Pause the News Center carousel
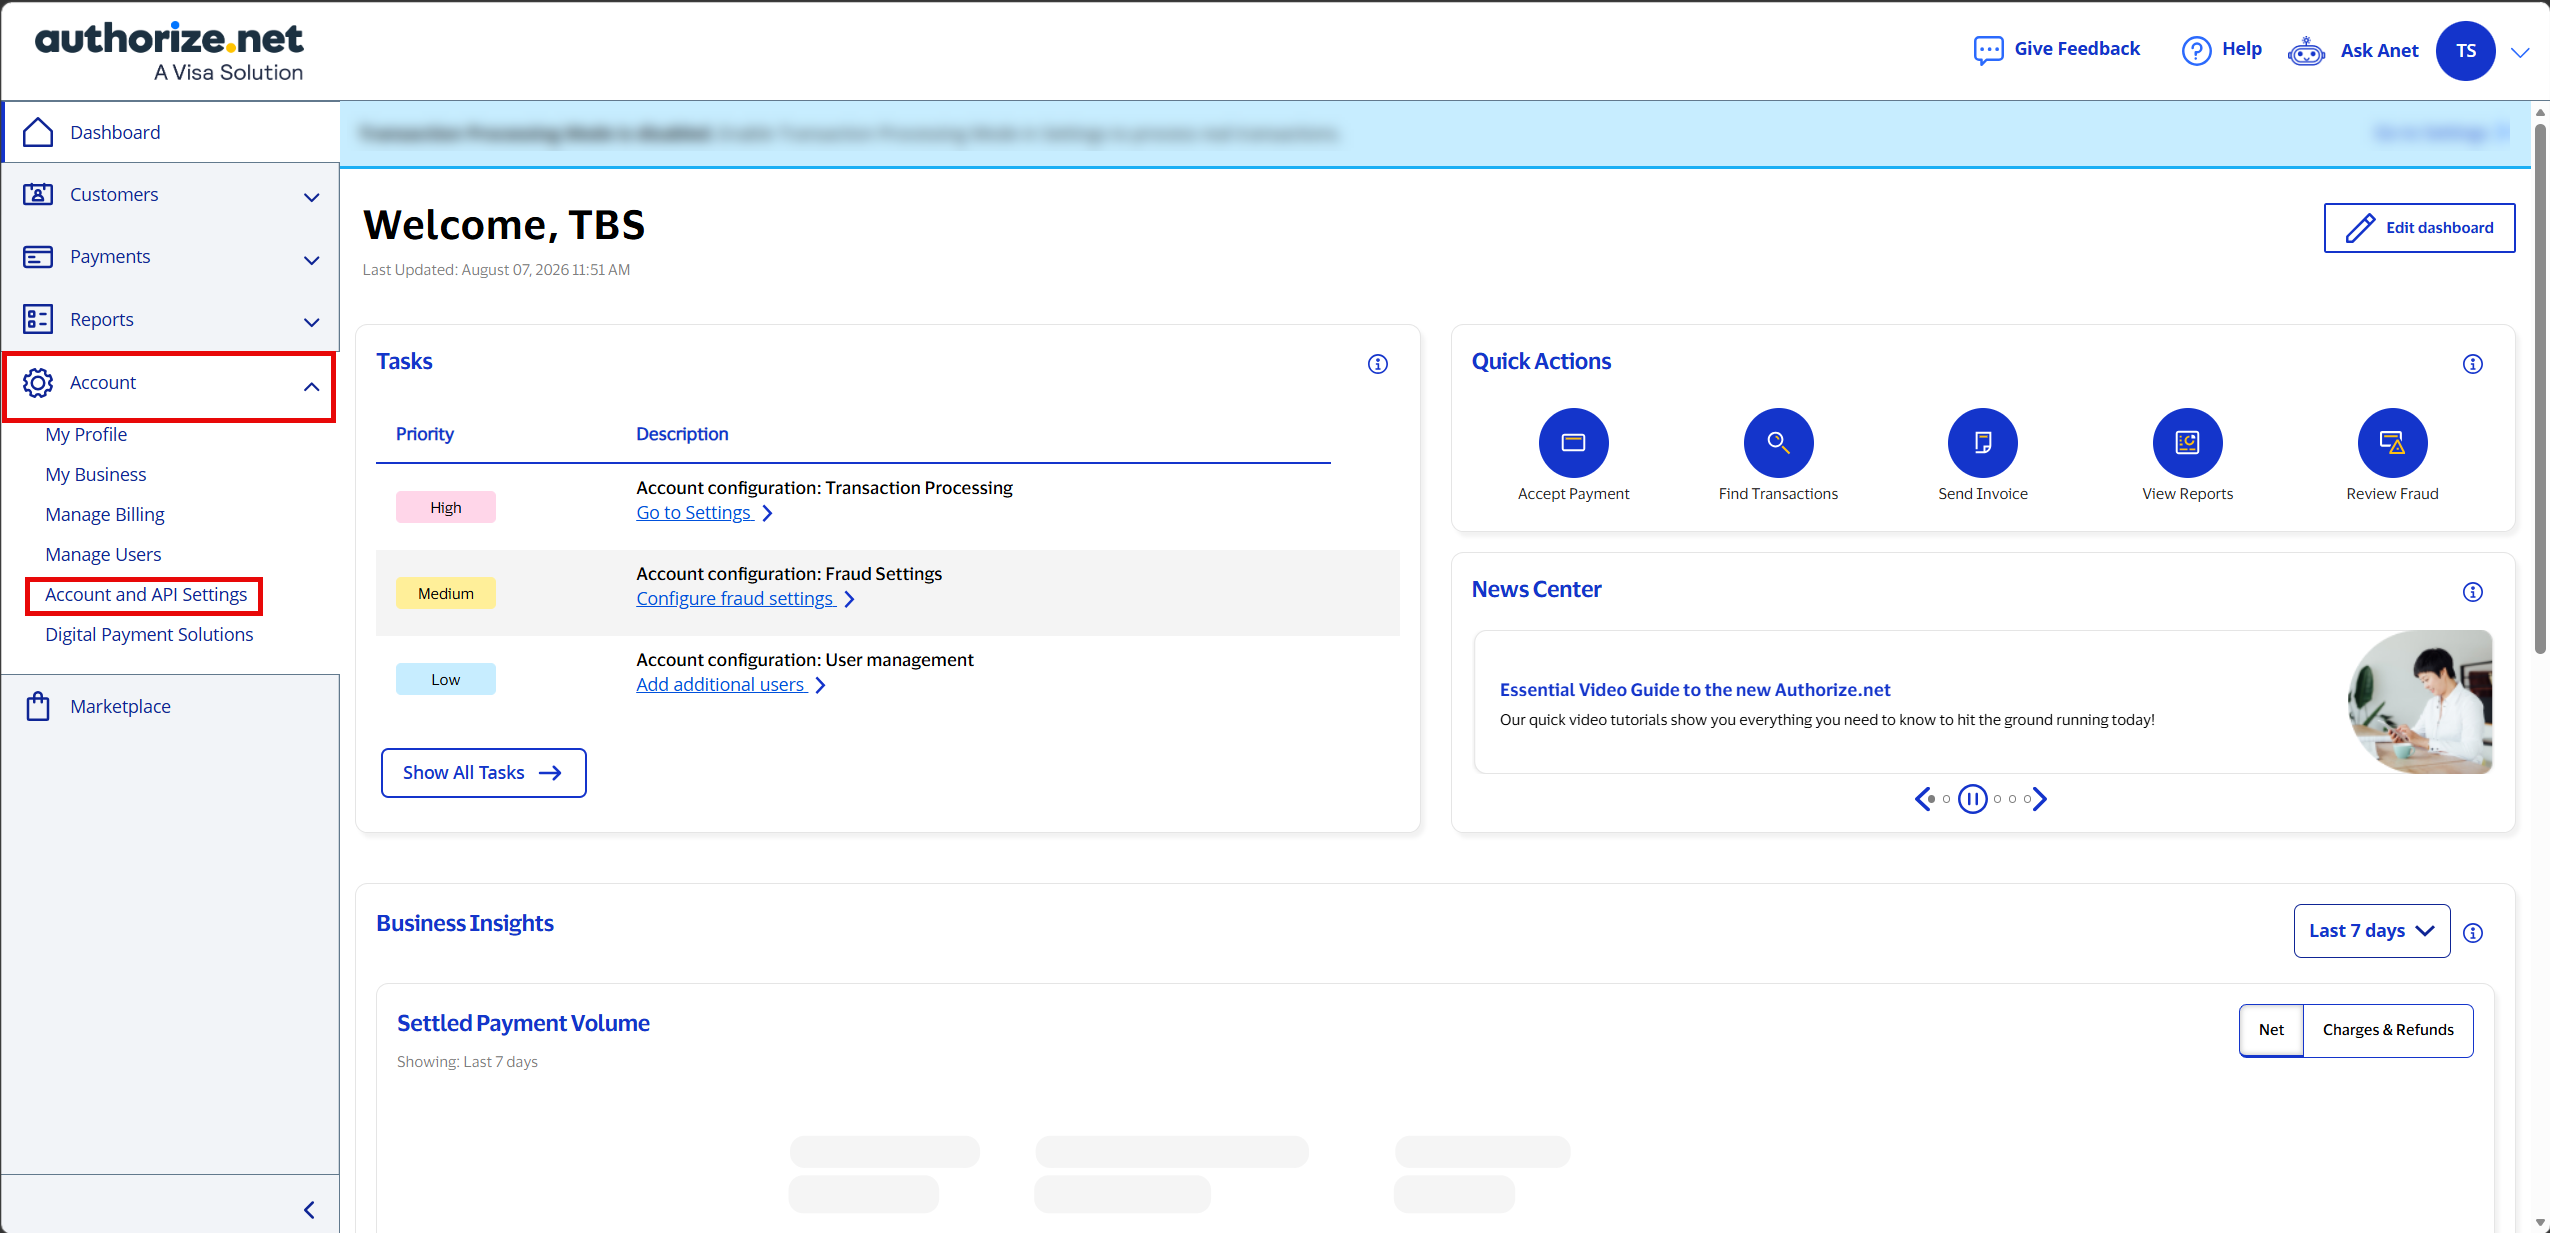Screen dimensions: 2550x1233 (1973, 799)
